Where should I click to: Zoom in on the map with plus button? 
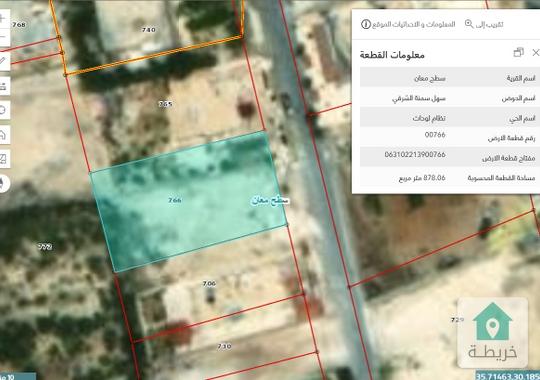pos(3,18)
